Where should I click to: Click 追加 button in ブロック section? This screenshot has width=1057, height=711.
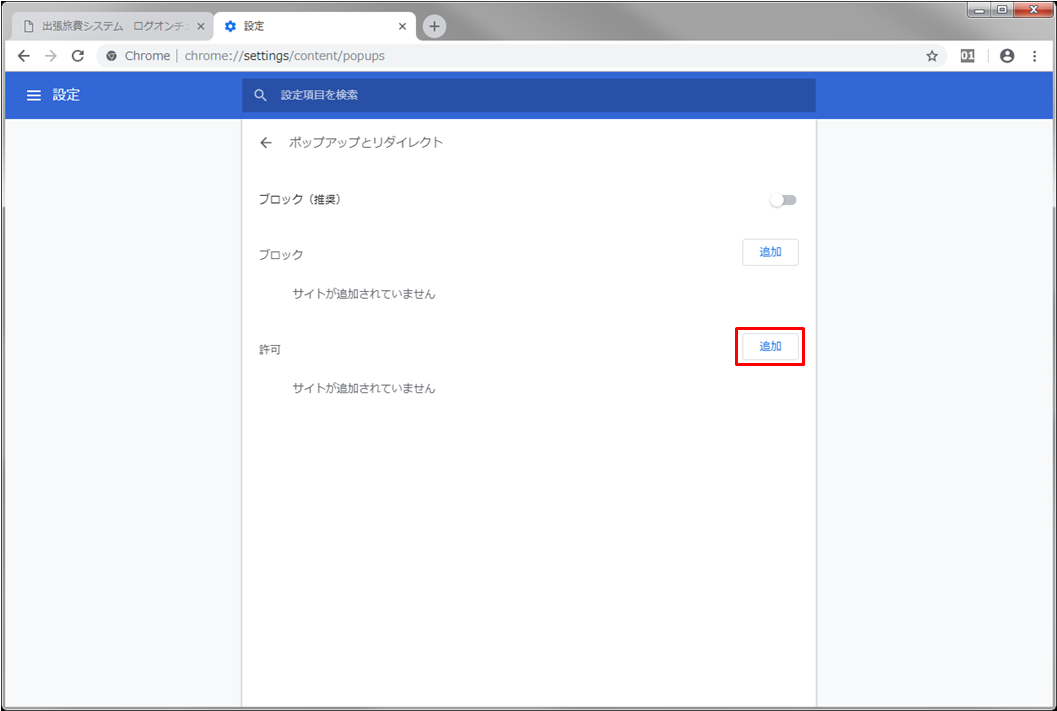[771, 252]
